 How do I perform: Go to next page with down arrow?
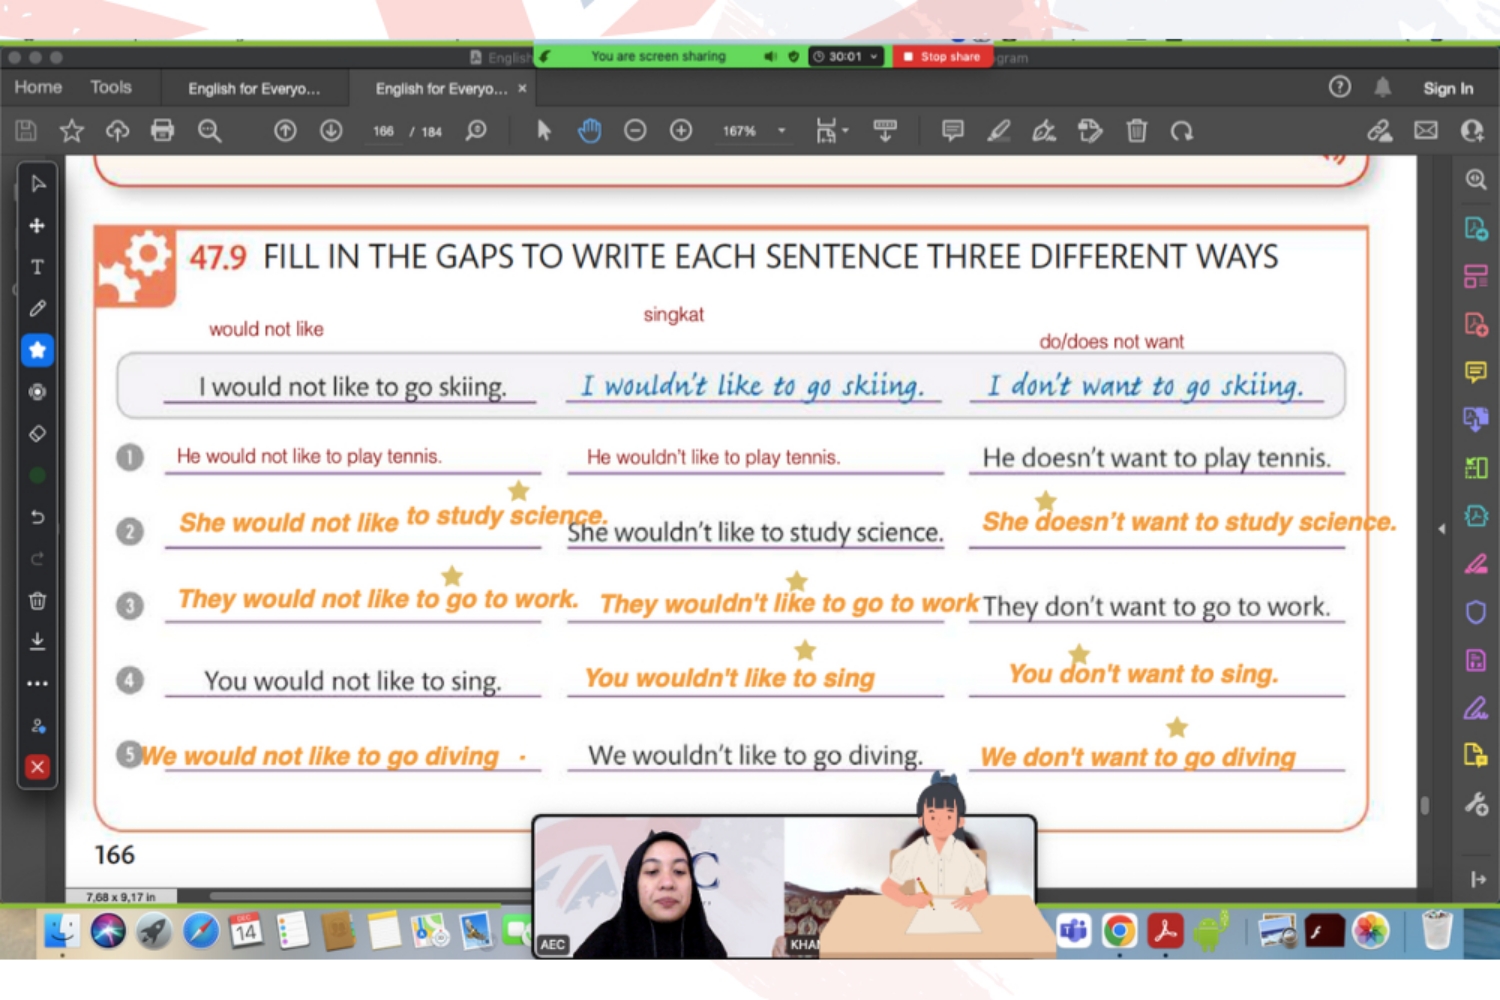tap(331, 130)
